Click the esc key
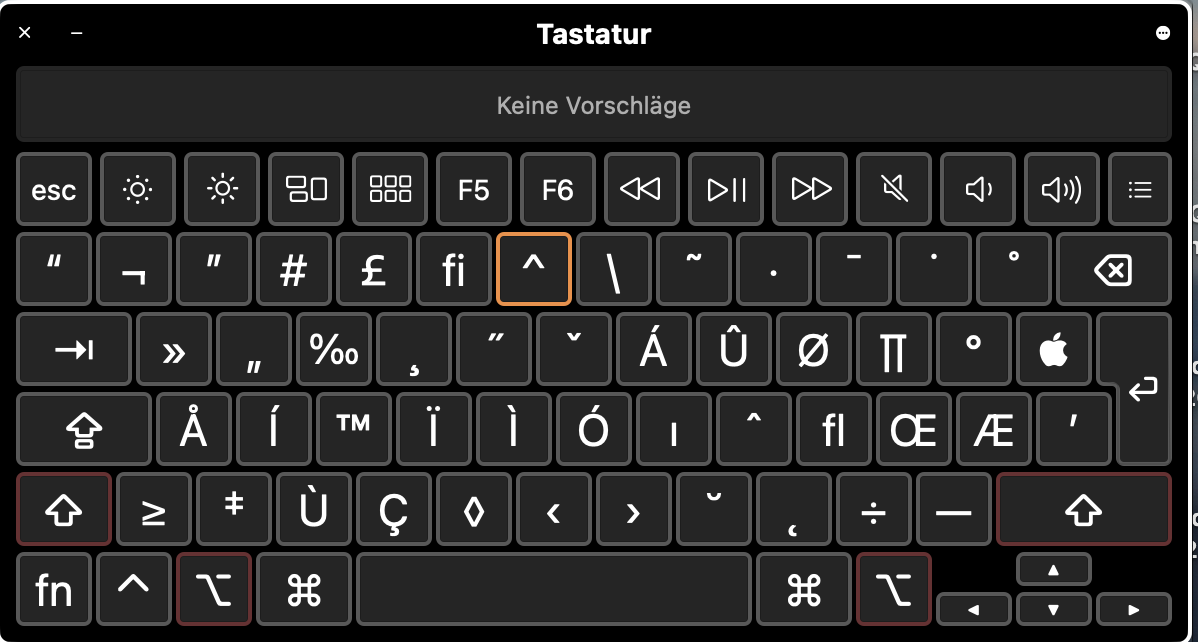 click(x=53, y=189)
